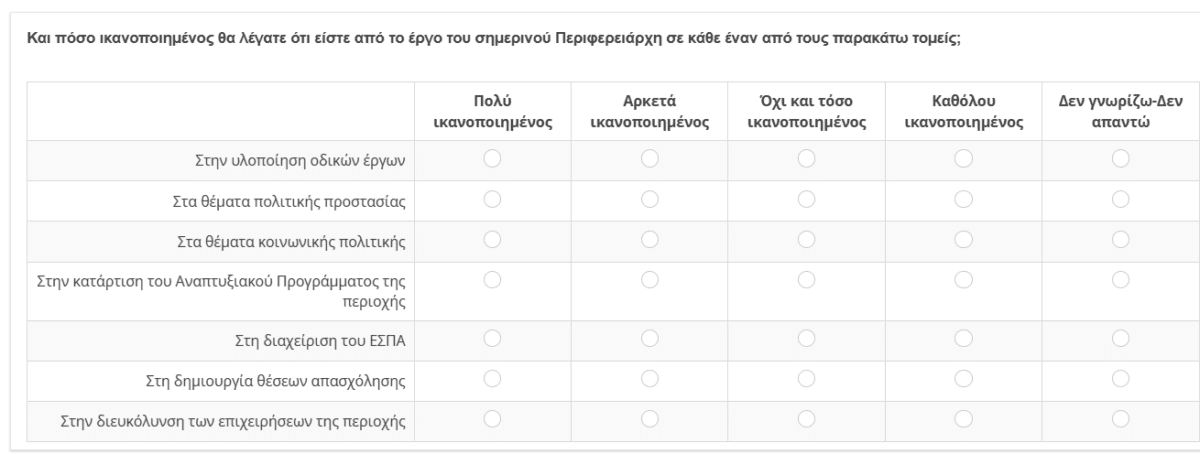Viewport: 1200px width, 454px height.
Task: Choose 'Όχι και τόσο ικανοποιημένος' for 'Στην διευκόλυνση των επιχειρήσεων της περιοχής'
Action: click(x=806, y=418)
